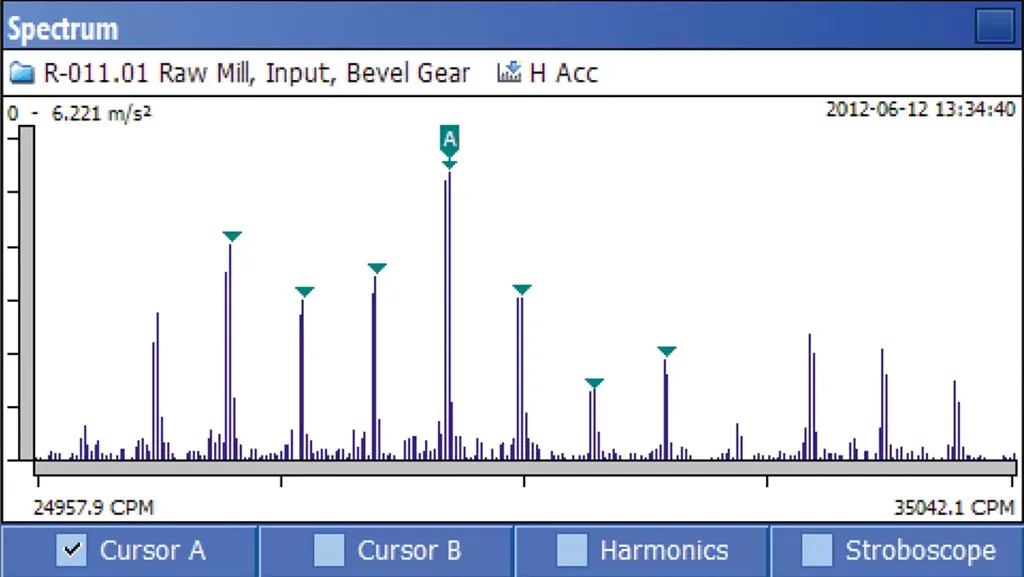Click the H Acc measurement type label
1024x577 pixels.
[563, 73]
